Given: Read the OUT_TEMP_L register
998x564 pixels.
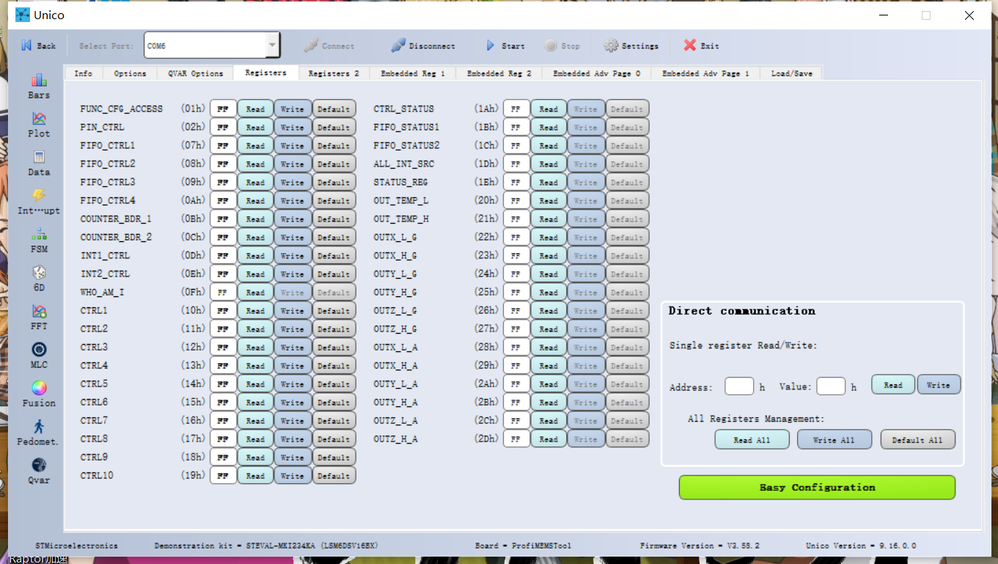Looking at the screenshot, I should pyautogui.click(x=549, y=201).
